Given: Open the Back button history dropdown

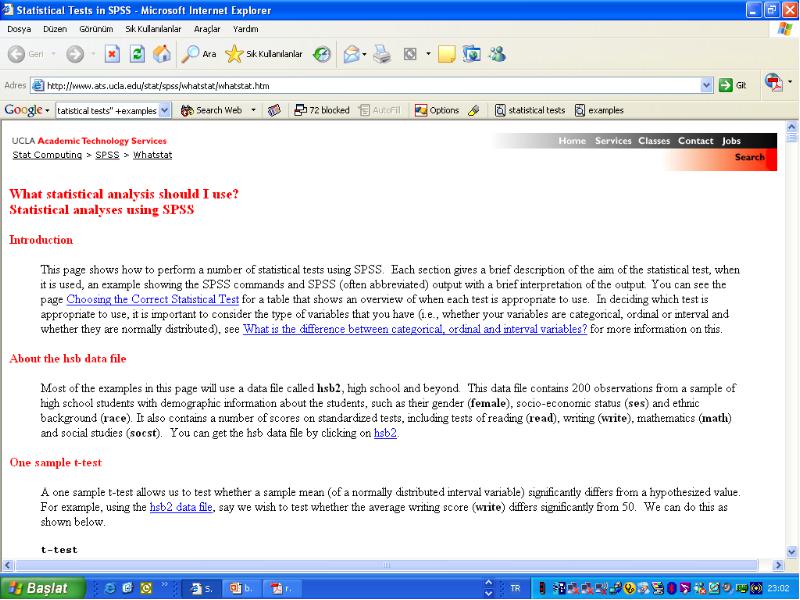Looking at the screenshot, I should [53, 54].
